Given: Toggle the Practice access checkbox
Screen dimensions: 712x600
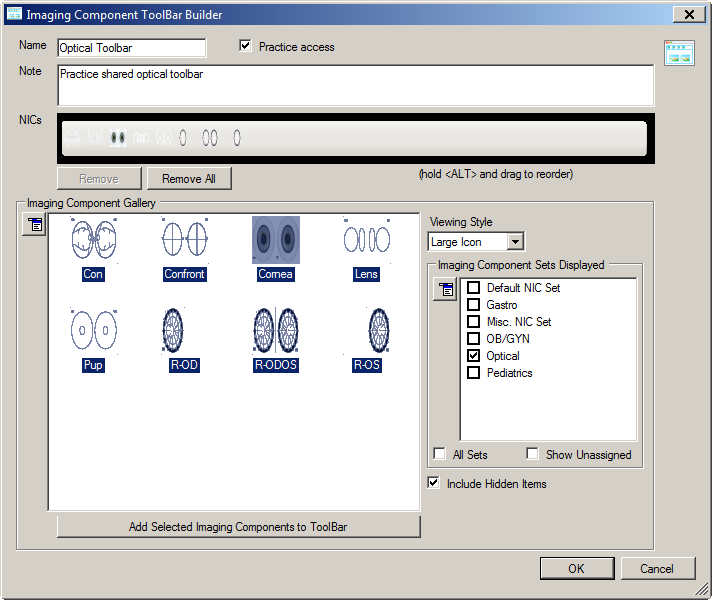Looking at the screenshot, I should [x=245, y=46].
